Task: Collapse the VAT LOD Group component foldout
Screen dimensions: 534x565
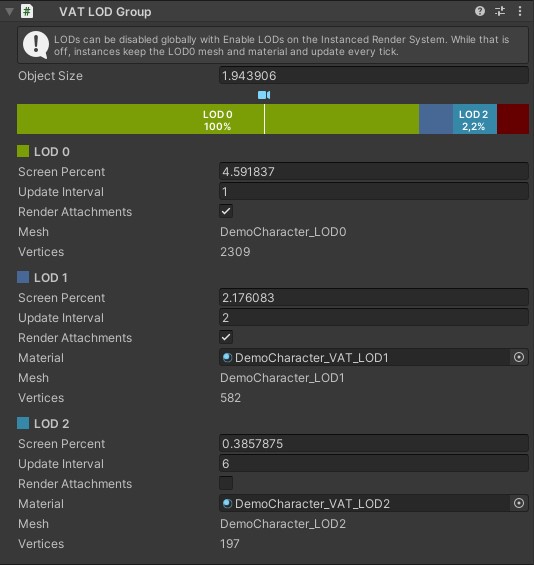Action: 10,12
